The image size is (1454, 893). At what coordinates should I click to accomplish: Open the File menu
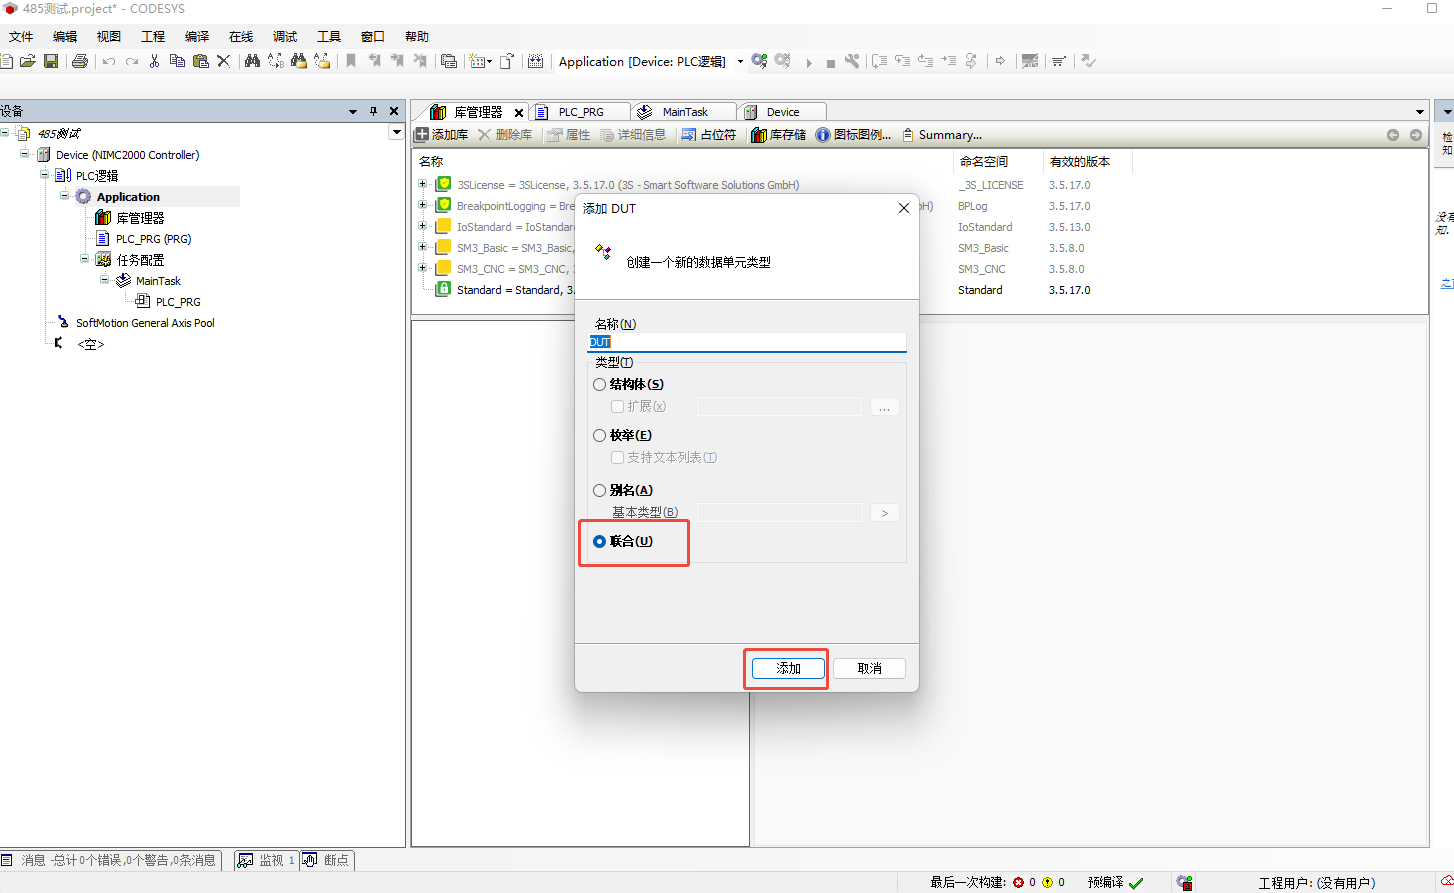tap(21, 36)
